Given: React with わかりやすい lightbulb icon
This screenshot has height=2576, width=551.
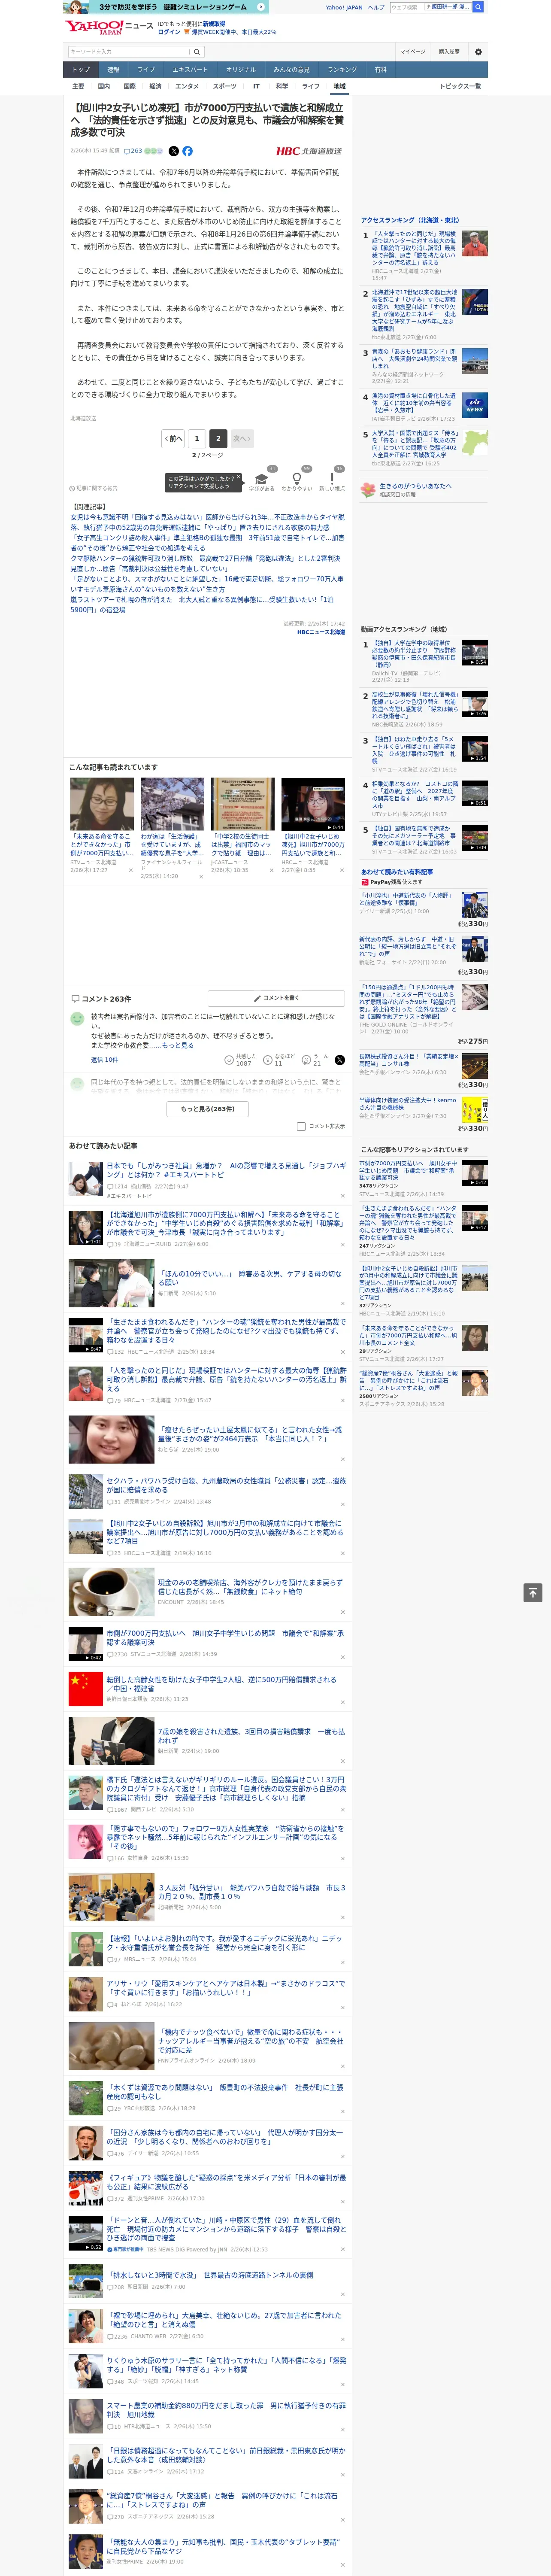Looking at the screenshot, I should click(297, 480).
